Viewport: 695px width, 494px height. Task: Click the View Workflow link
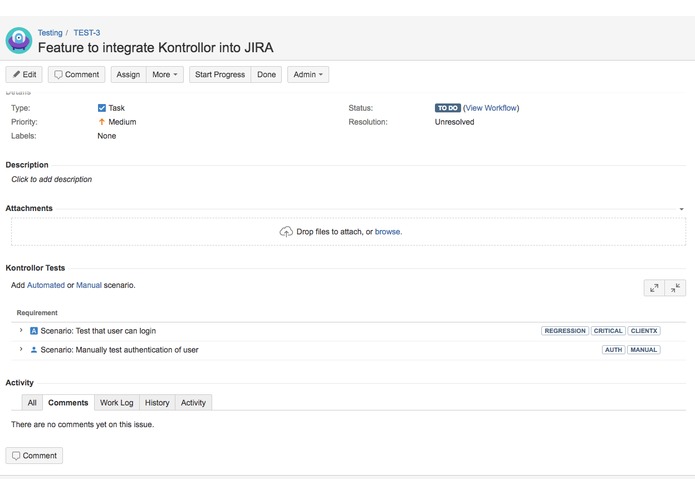point(491,108)
